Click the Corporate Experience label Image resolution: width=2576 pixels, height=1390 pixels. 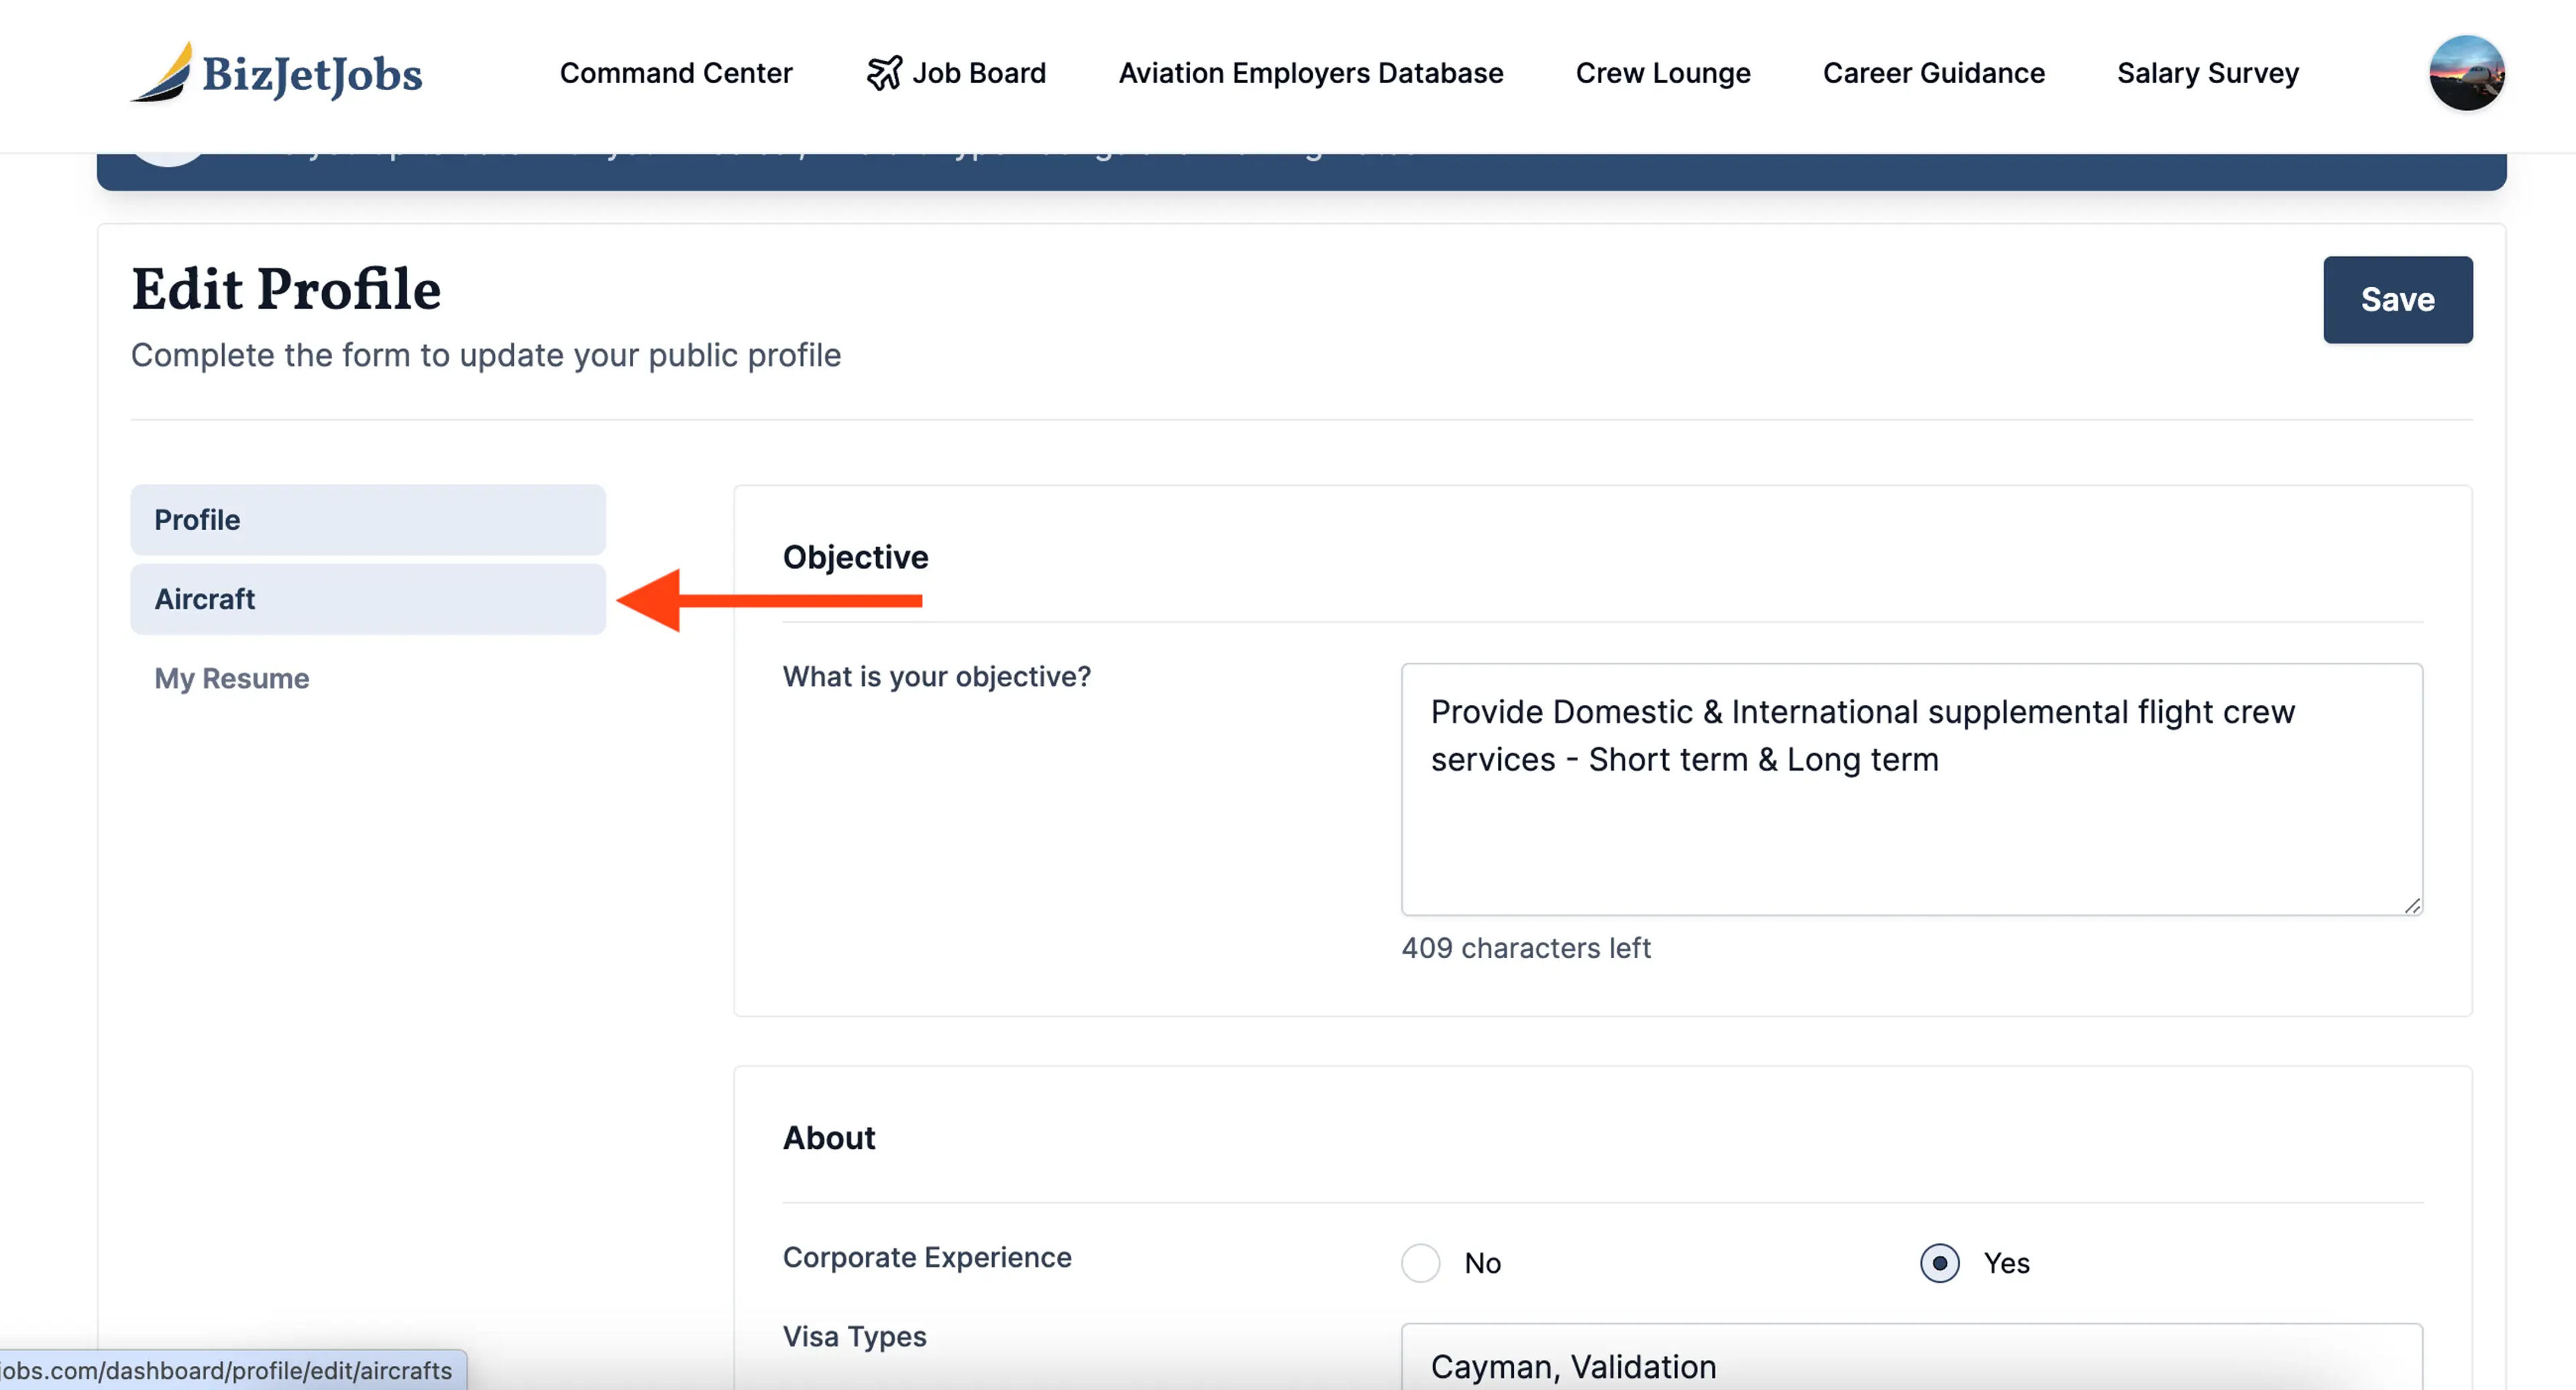pyautogui.click(x=926, y=1257)
